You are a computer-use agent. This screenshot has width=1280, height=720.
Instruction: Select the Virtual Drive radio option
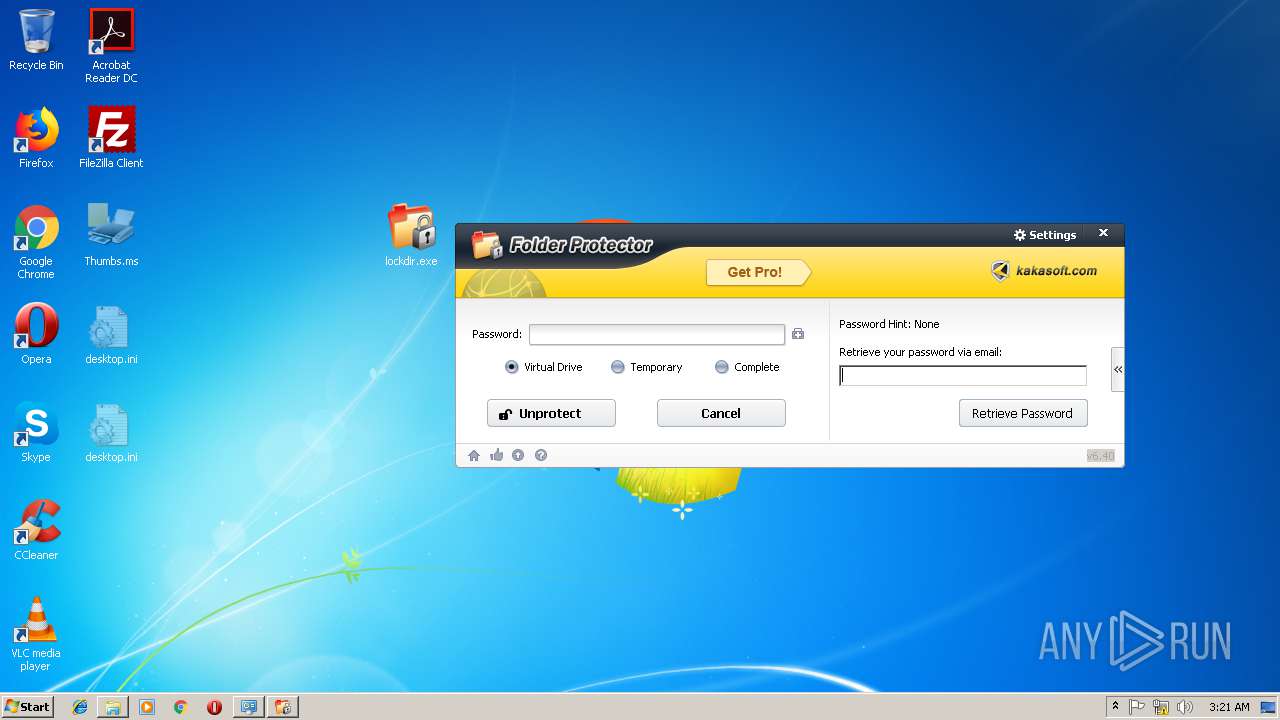pos(544,367)
